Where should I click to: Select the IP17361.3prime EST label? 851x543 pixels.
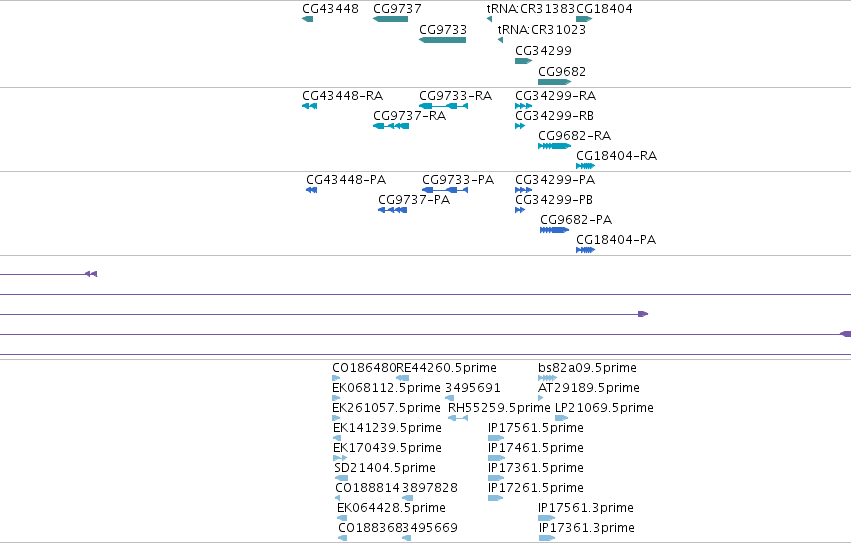point(587,528)
